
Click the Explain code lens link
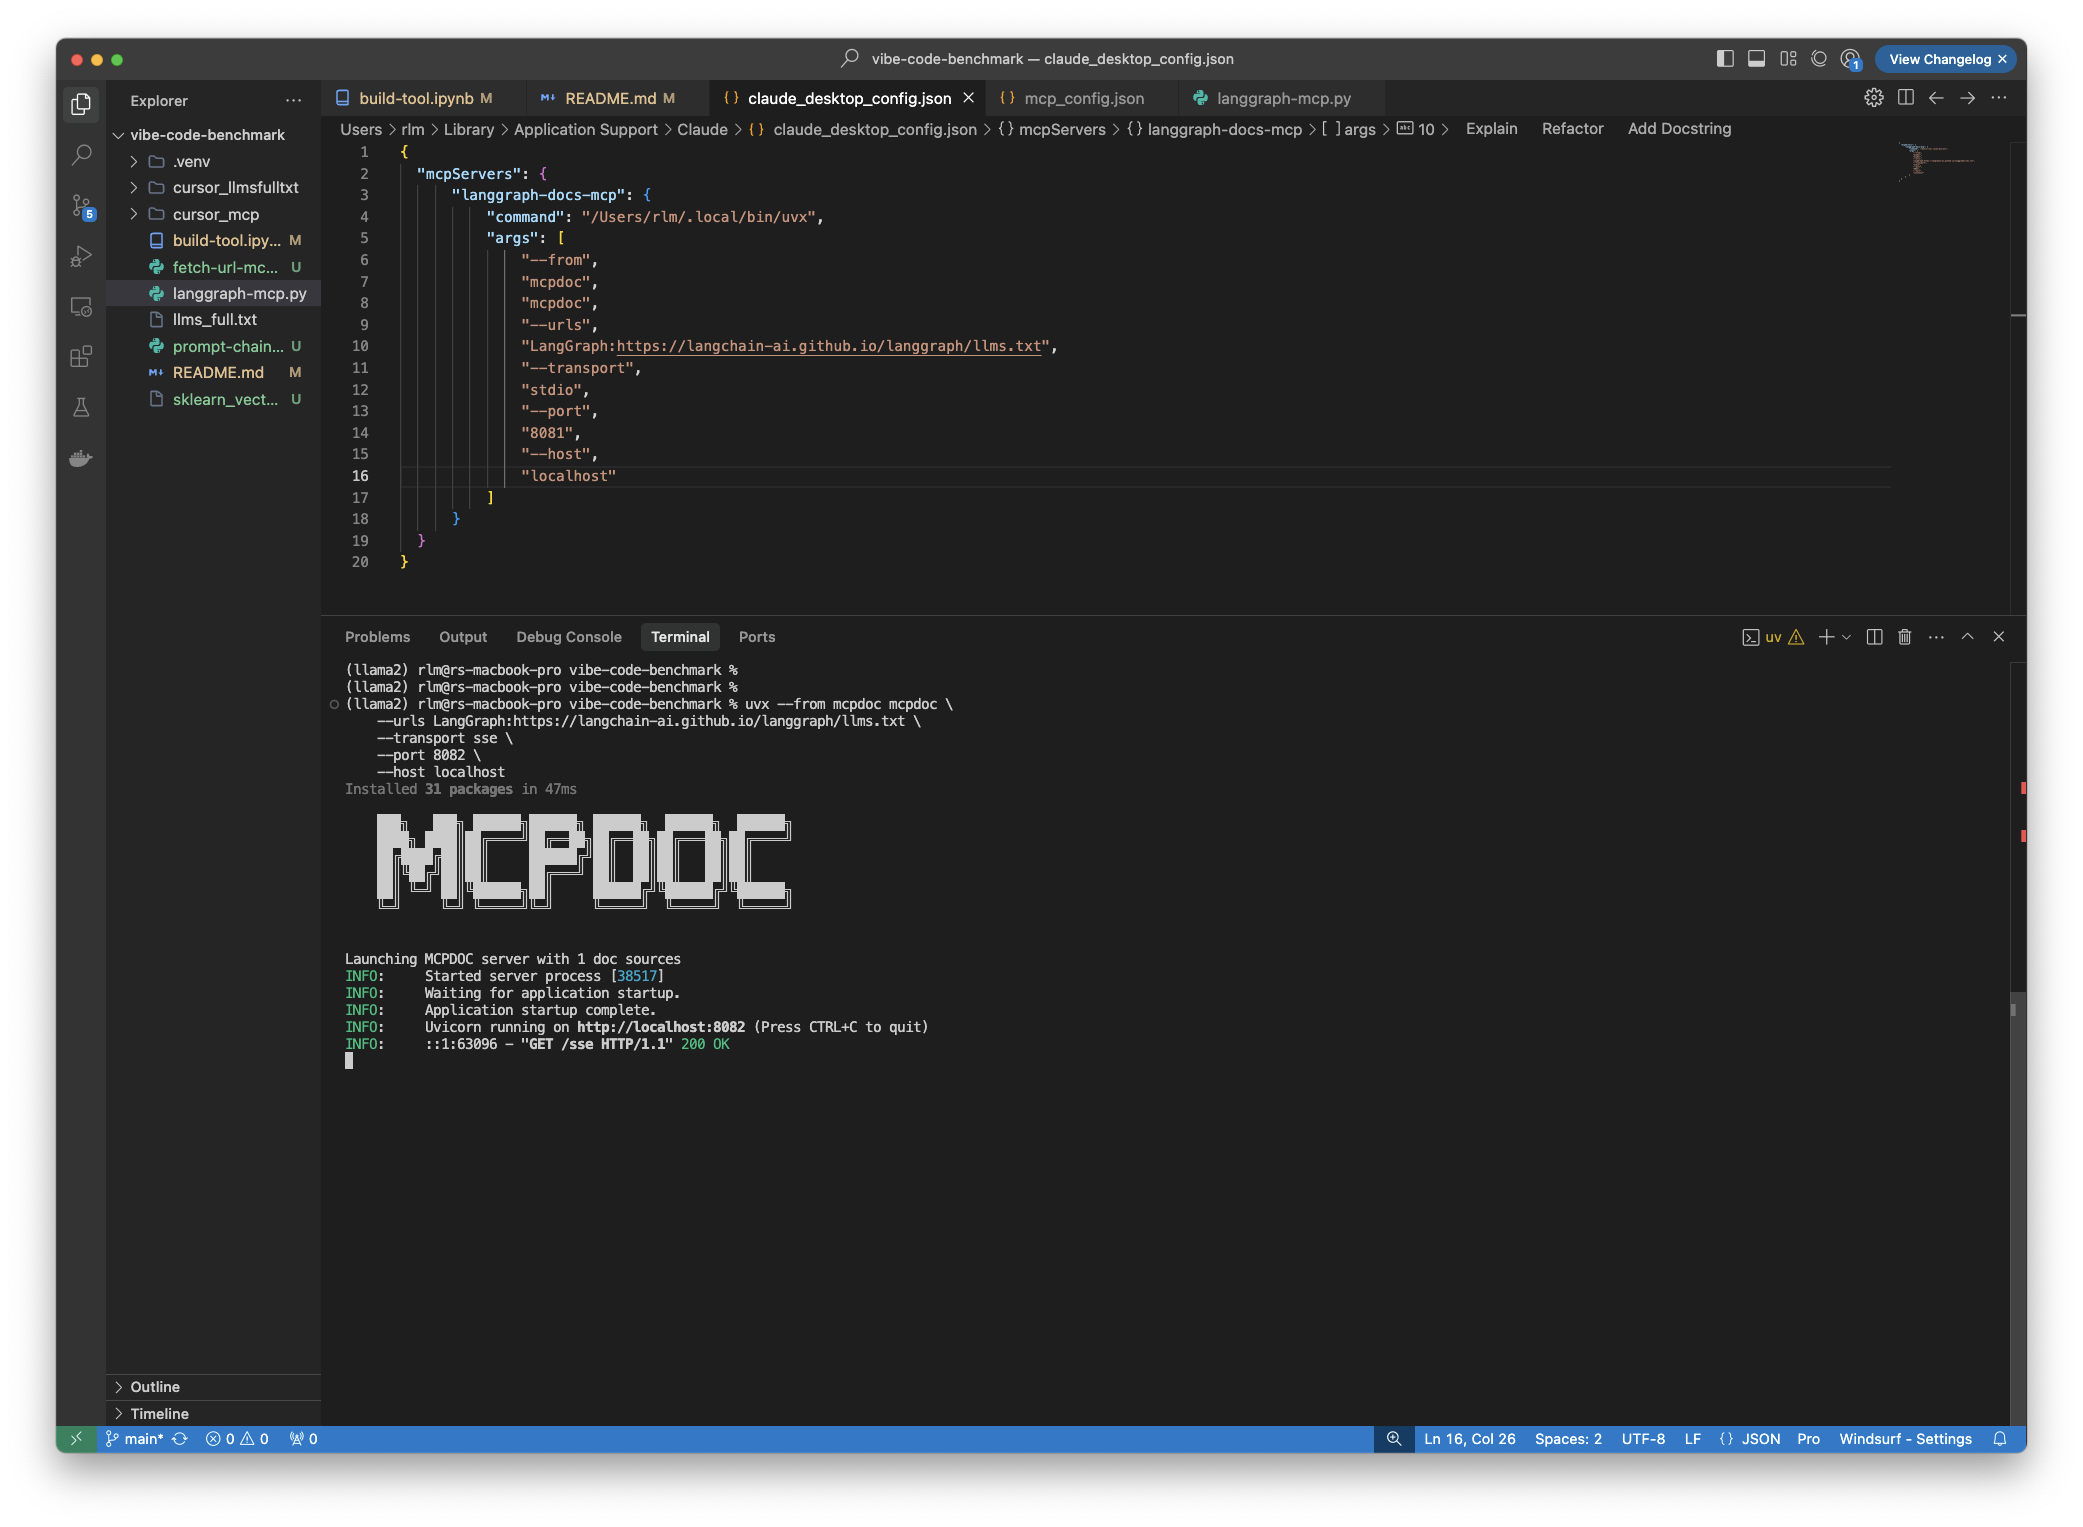pos(1491,129)
